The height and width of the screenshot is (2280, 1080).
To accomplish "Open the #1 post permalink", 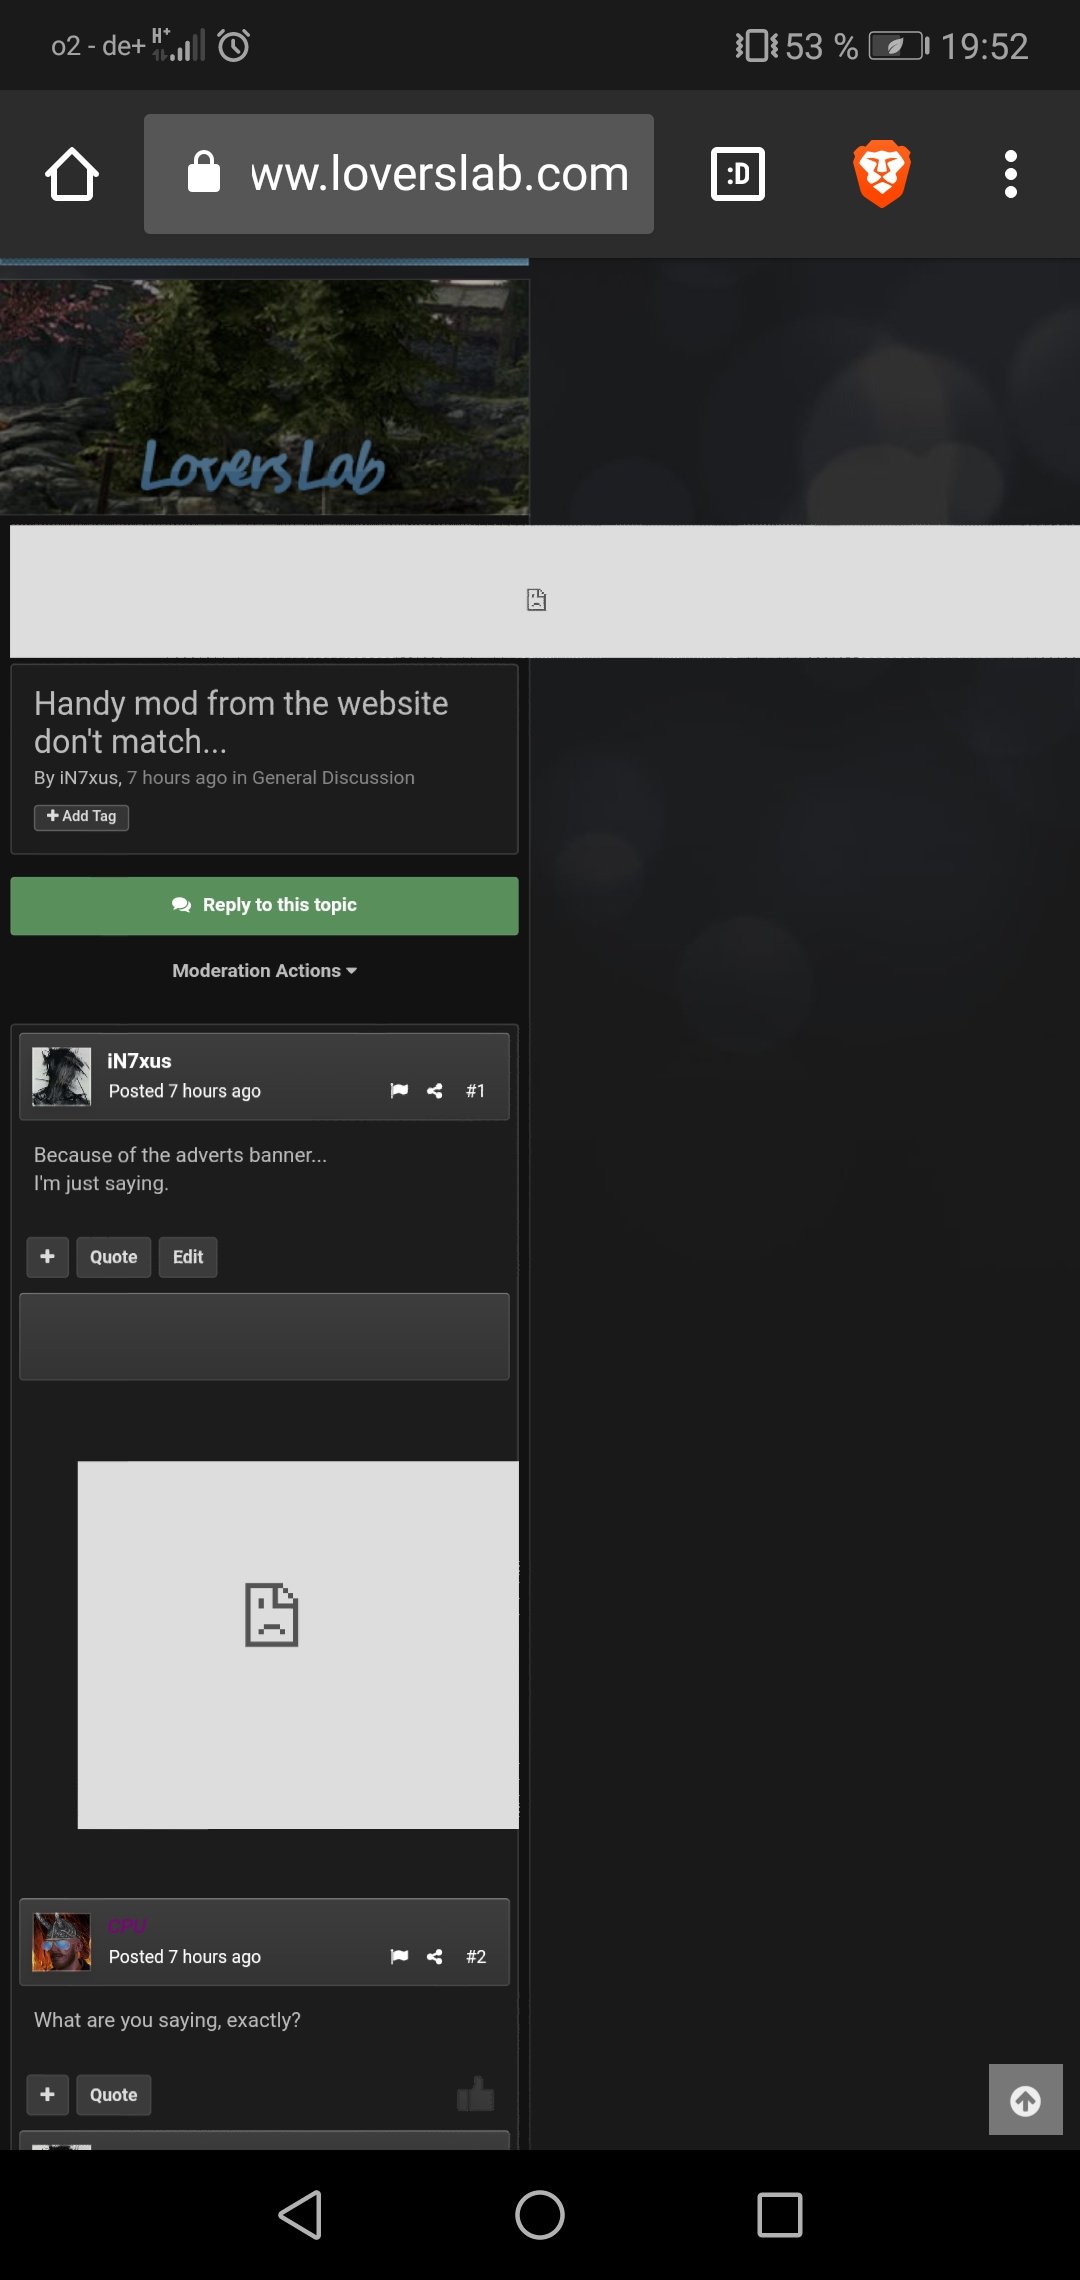I will pos(476,1091).
